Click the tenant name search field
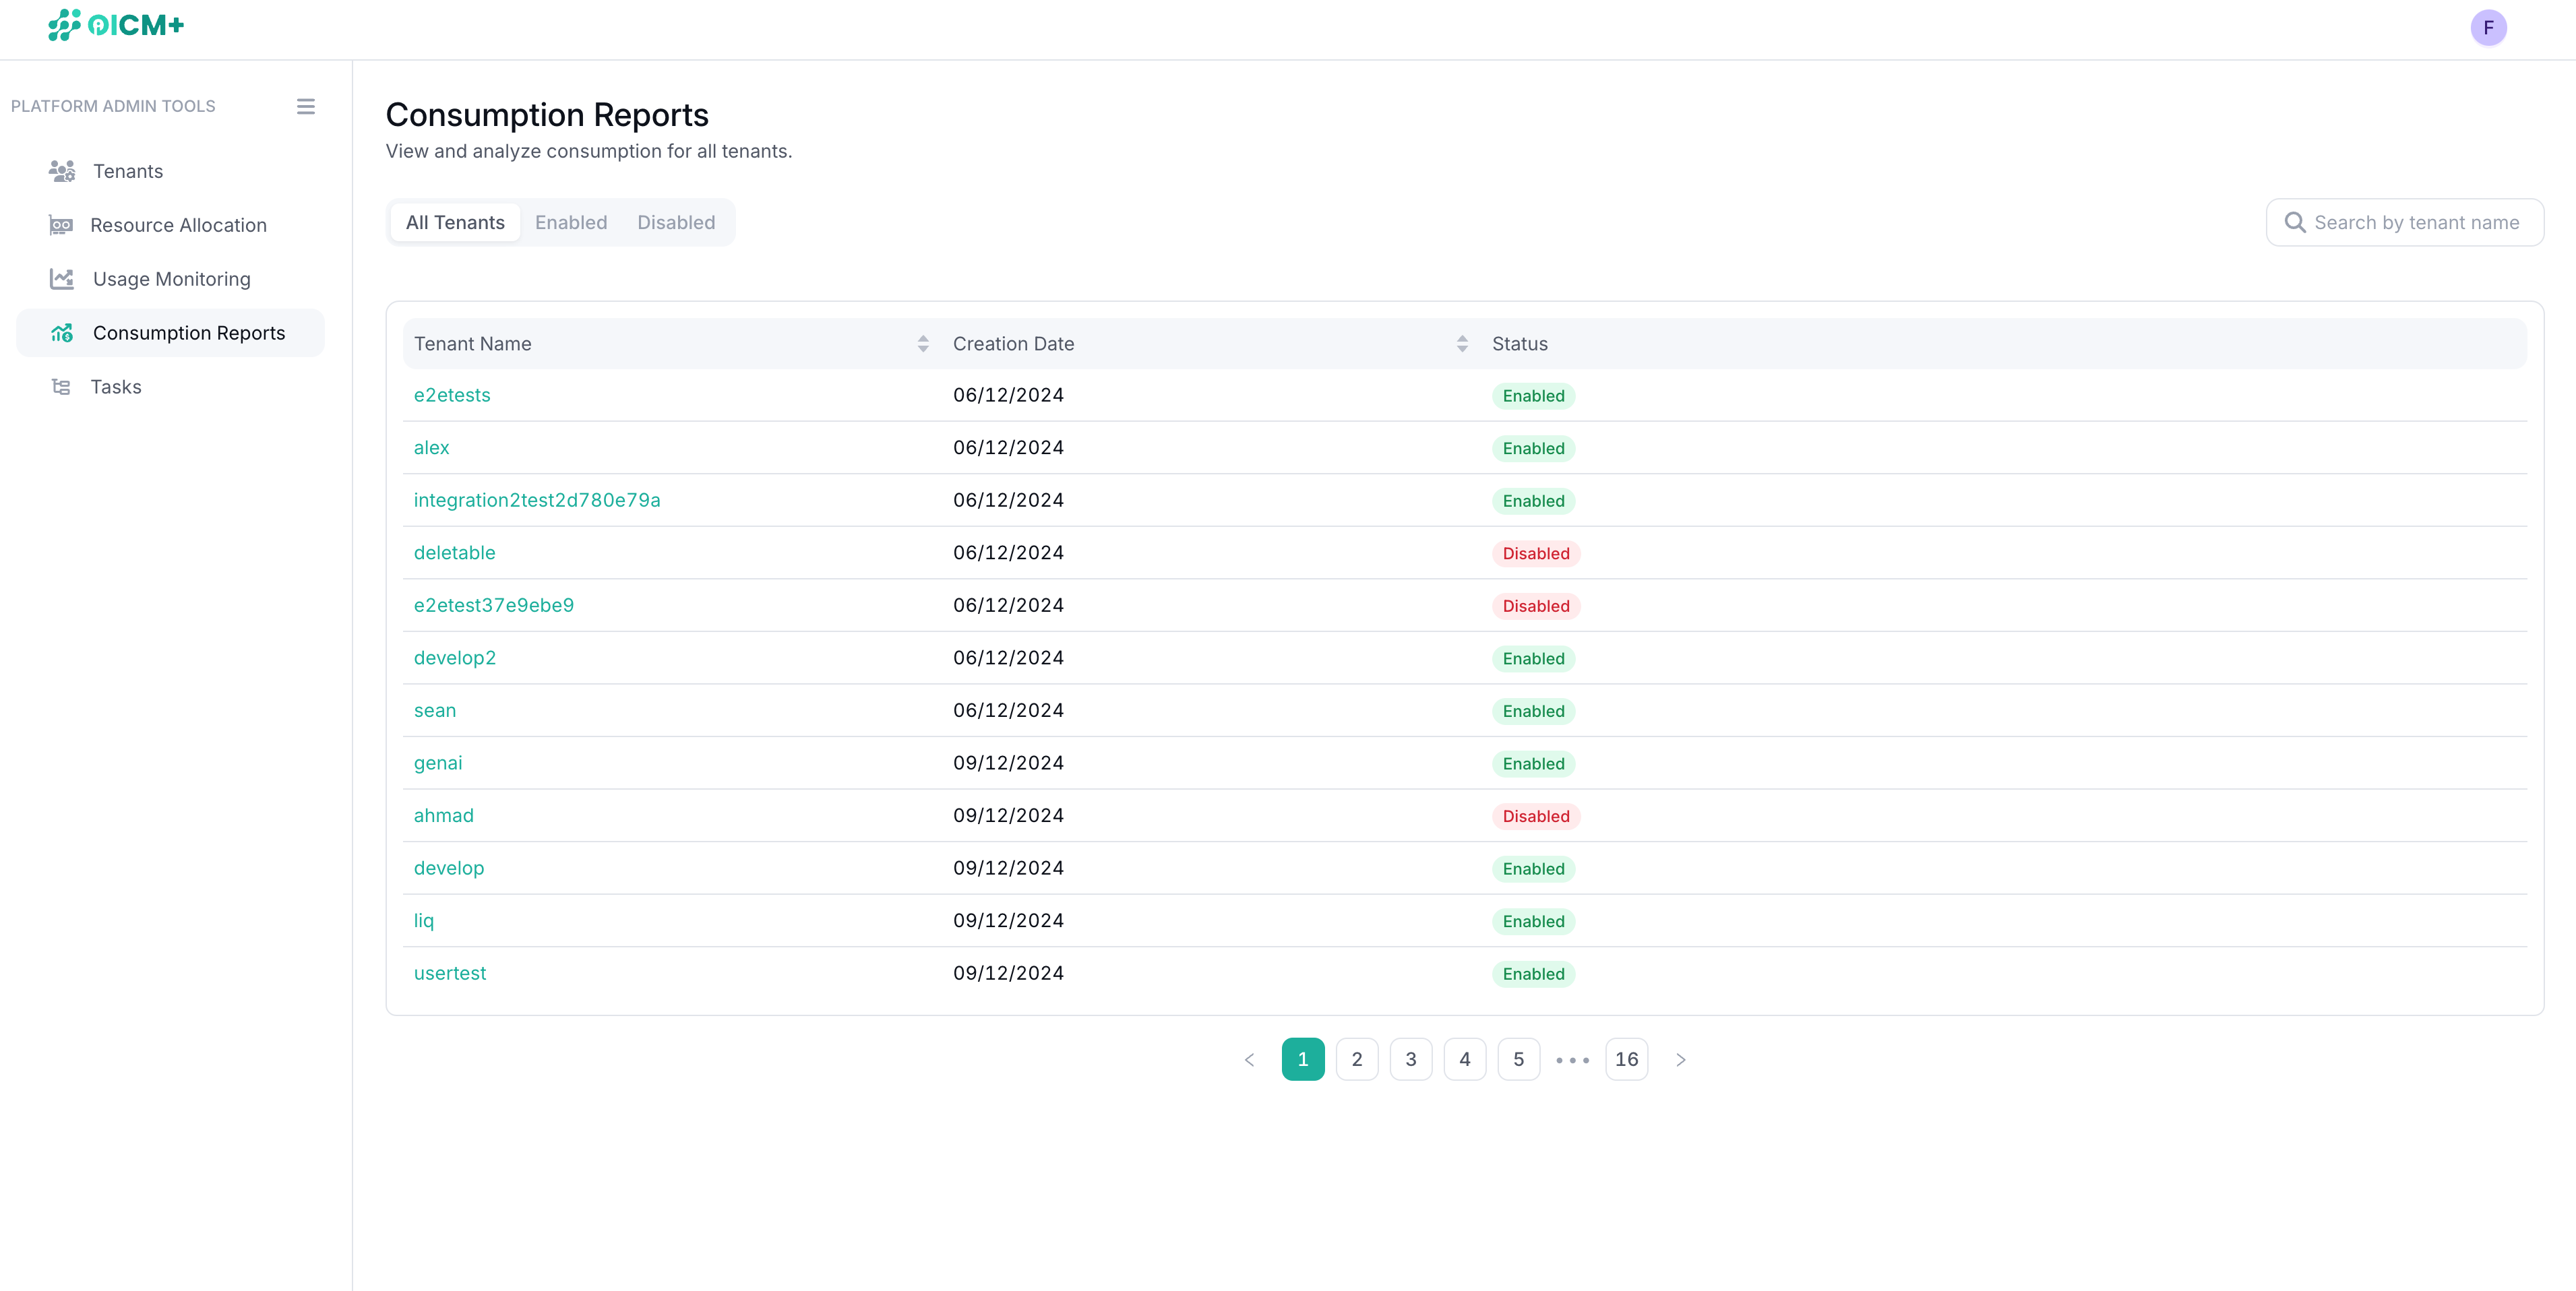2576x1291 pixels. [x=2405, y=222]
